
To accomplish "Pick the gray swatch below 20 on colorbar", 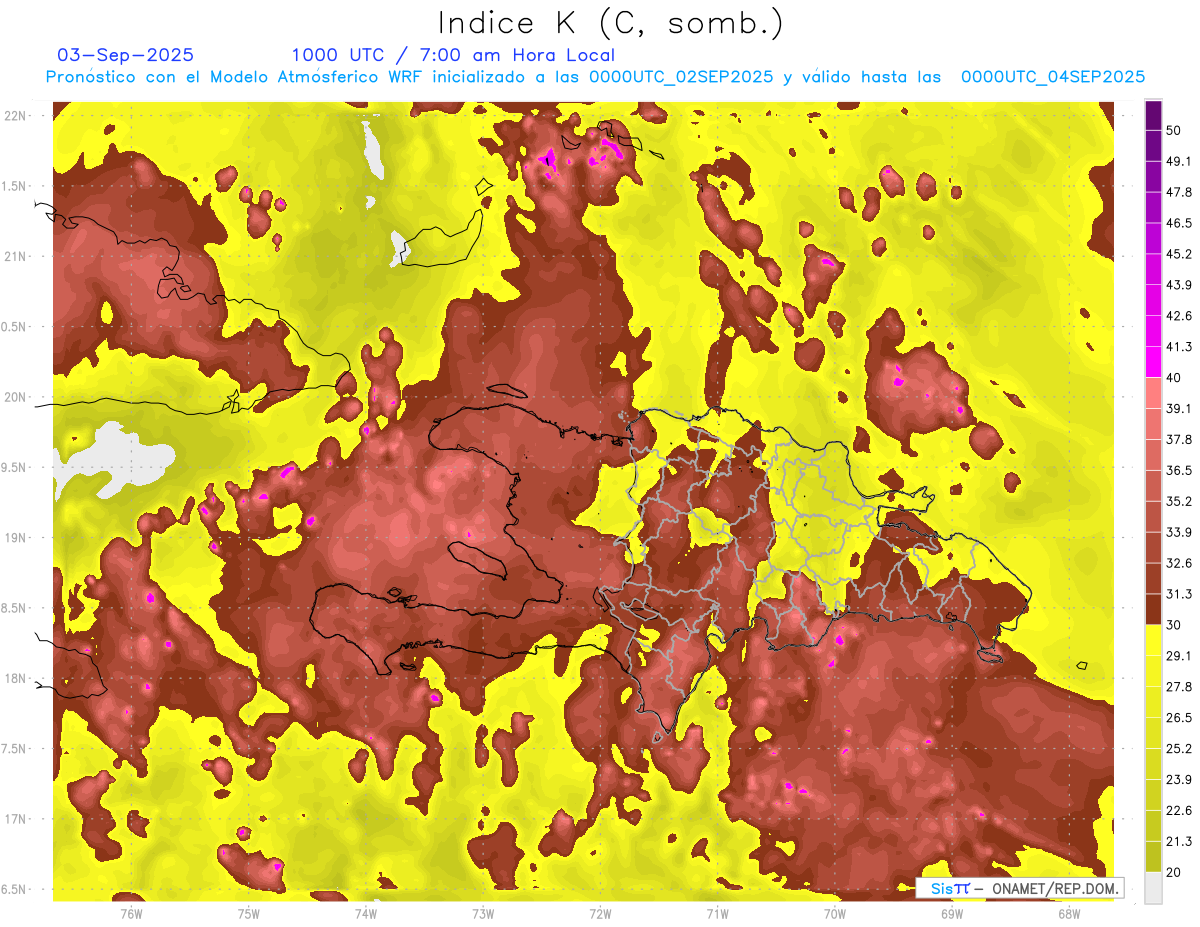I will click(x=1153, y=887).
